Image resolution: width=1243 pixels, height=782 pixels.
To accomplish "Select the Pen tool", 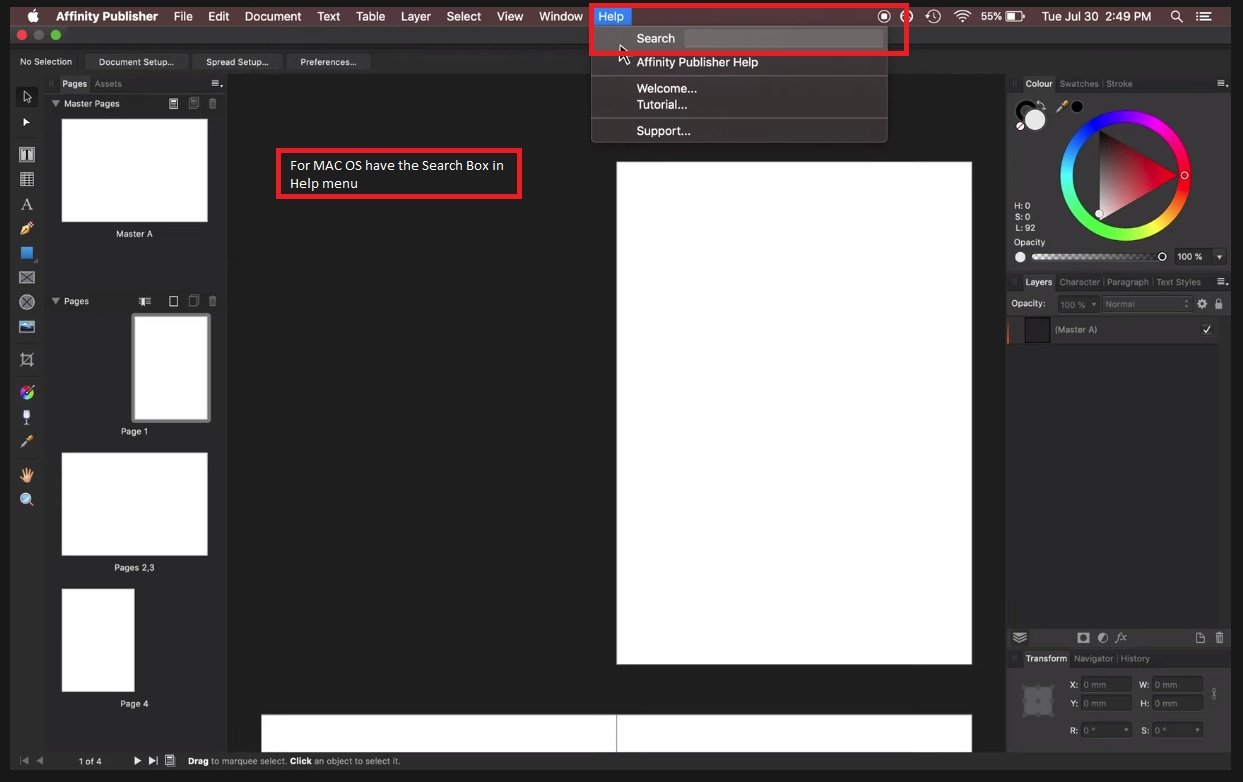I will pyautogui.click(x=27, y=229).
